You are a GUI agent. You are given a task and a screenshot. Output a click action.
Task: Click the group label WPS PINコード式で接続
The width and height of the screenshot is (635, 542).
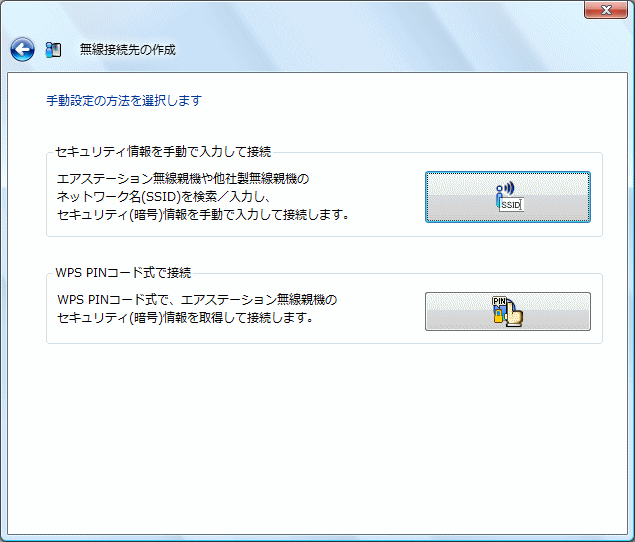pyautogui.click(x=123, y=272)
